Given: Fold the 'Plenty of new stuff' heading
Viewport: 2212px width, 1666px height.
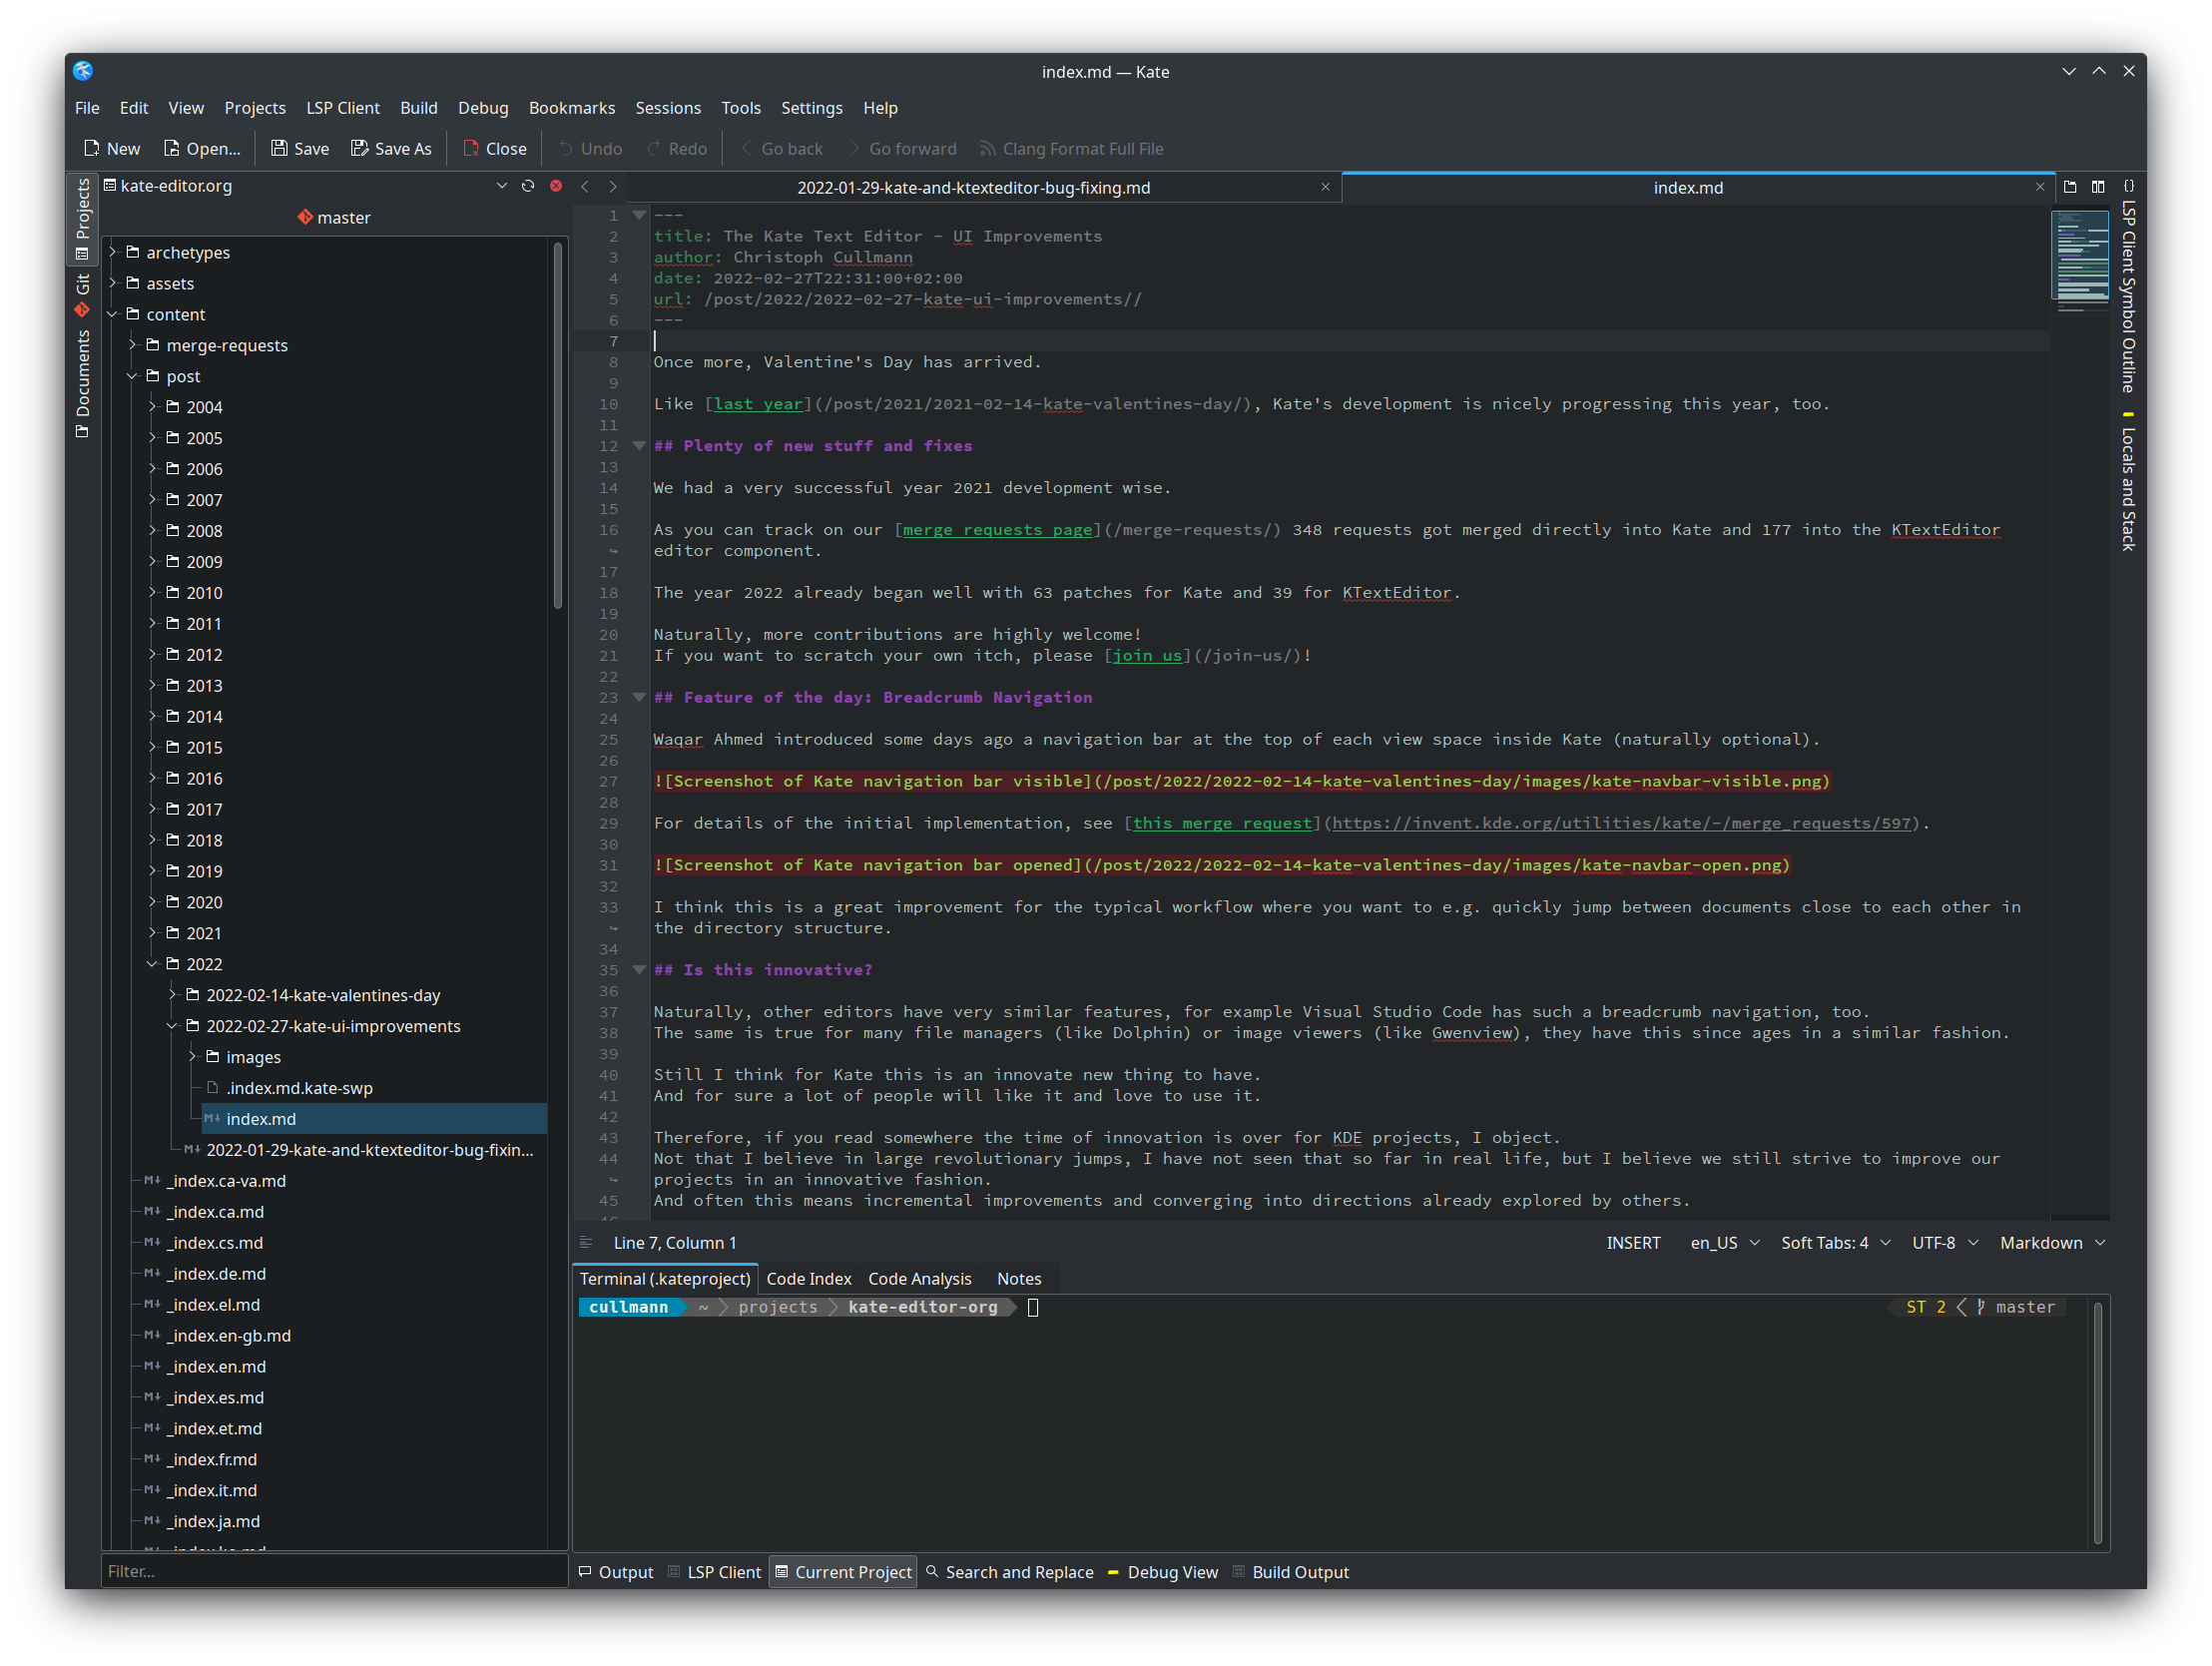Looking at the screenshot, I should point(639,446).
